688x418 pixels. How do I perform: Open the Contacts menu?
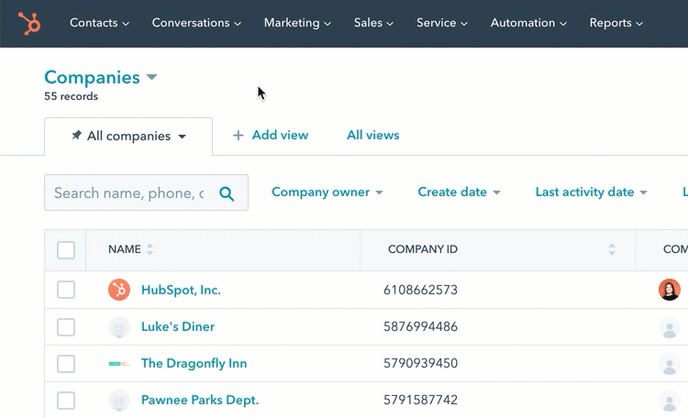click(x=99, y=23)
